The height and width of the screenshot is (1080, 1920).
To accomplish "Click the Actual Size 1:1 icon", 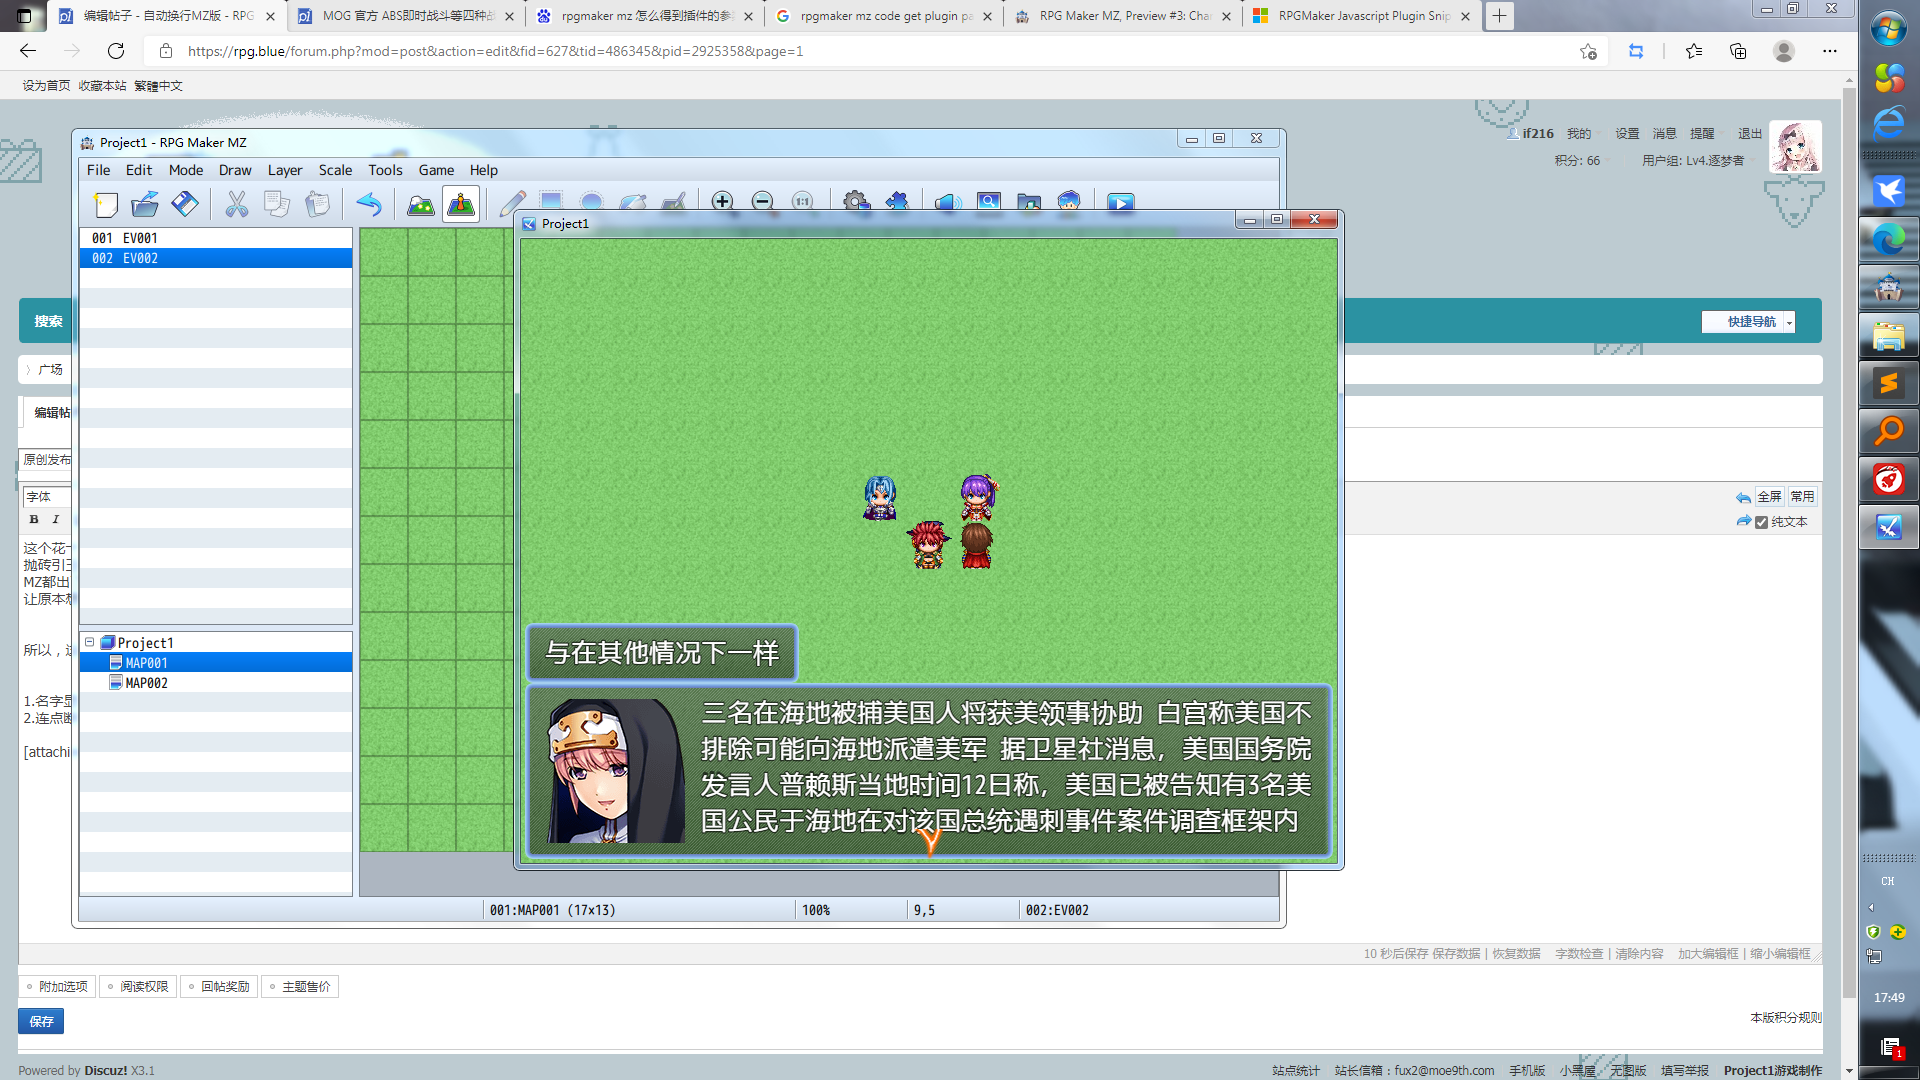I will coord(802,201).
